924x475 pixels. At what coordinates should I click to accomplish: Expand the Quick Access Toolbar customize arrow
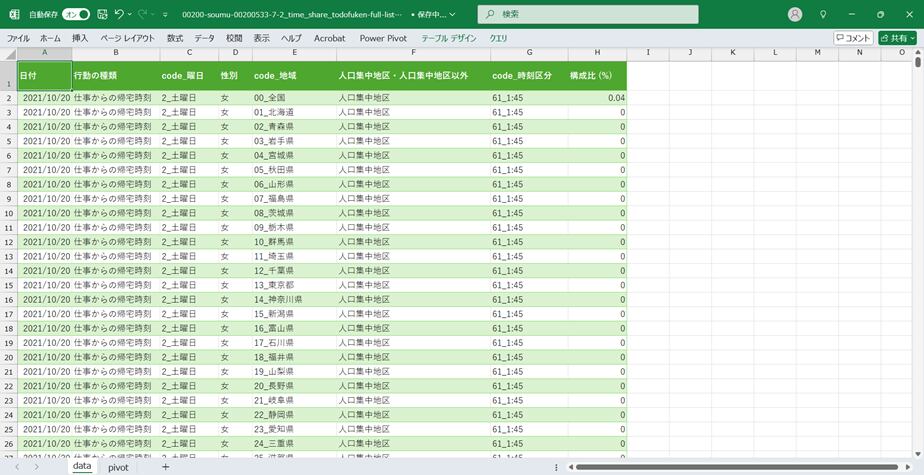coord(165,14)
